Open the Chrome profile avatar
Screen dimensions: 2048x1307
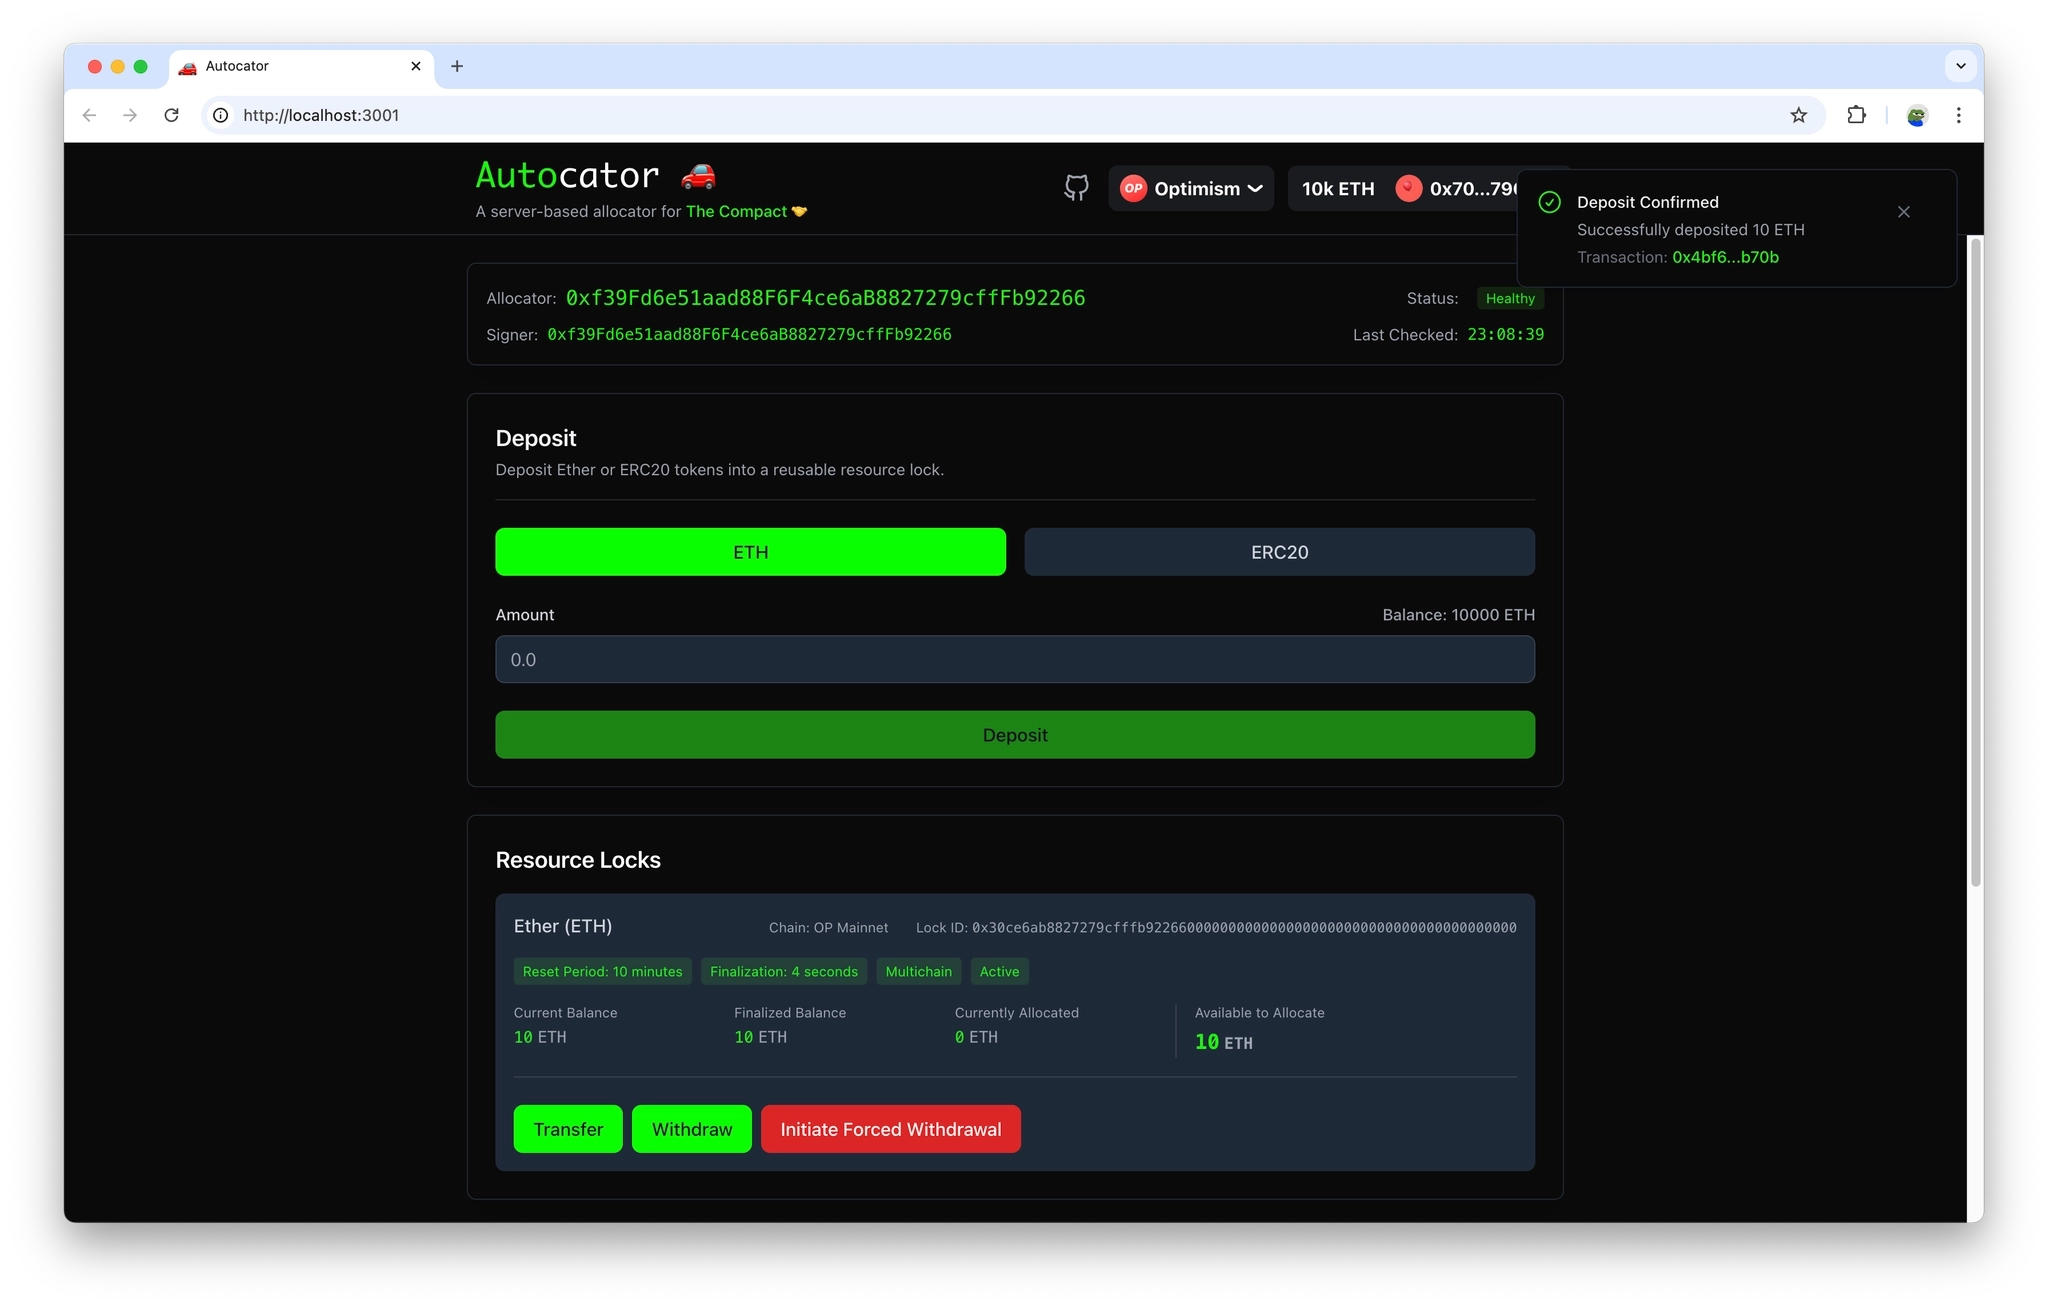coord(1916,115)
